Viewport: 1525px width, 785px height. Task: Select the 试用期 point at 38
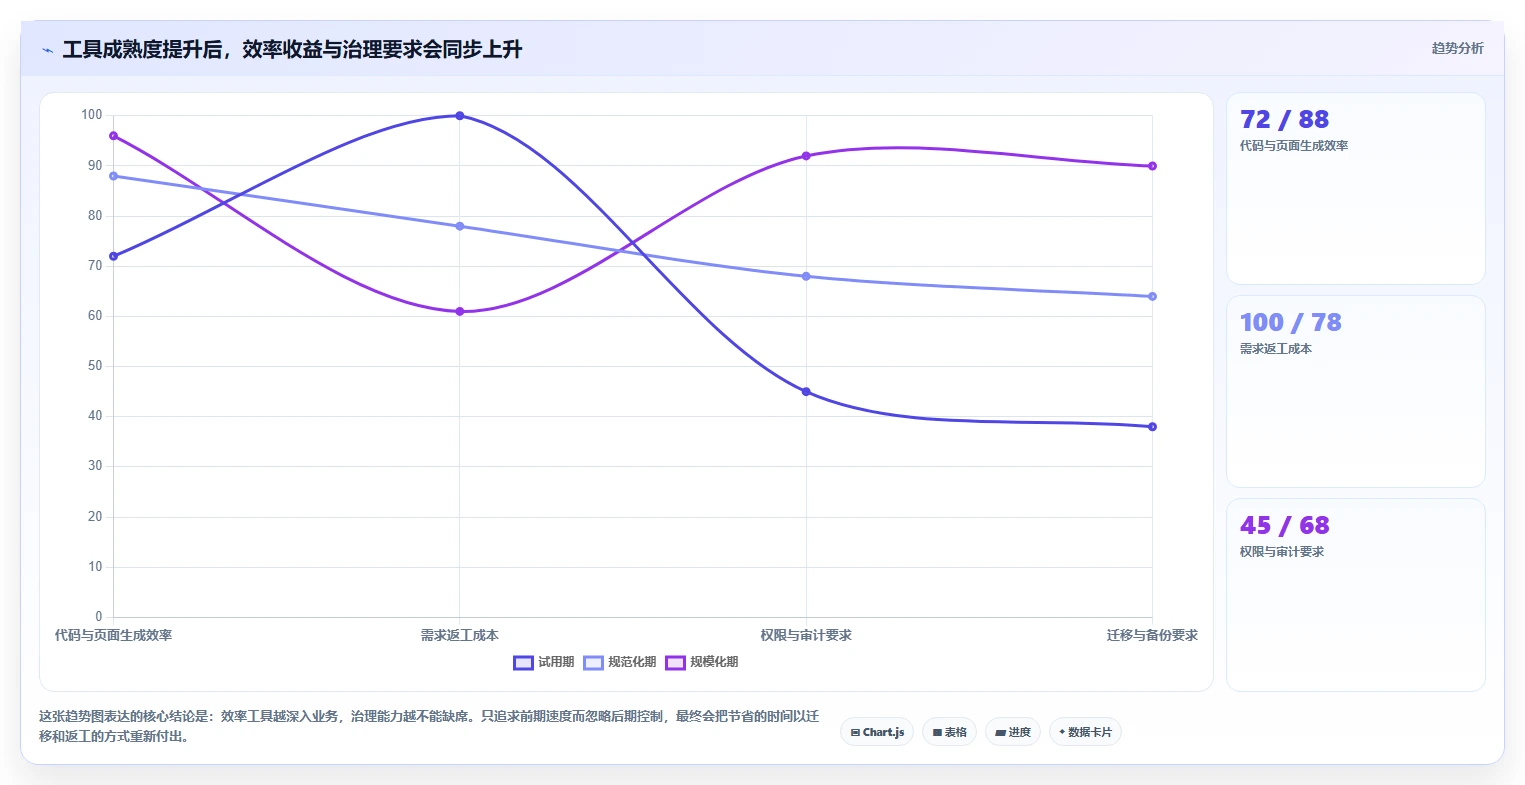point(1152,427)
